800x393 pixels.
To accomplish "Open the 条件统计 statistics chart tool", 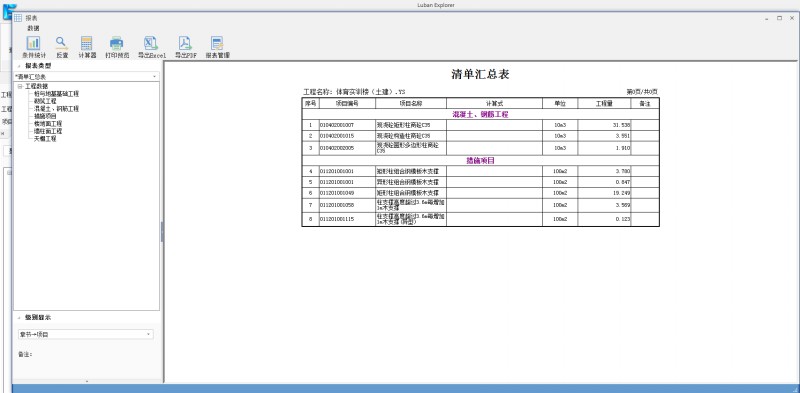I will point(34,47).
